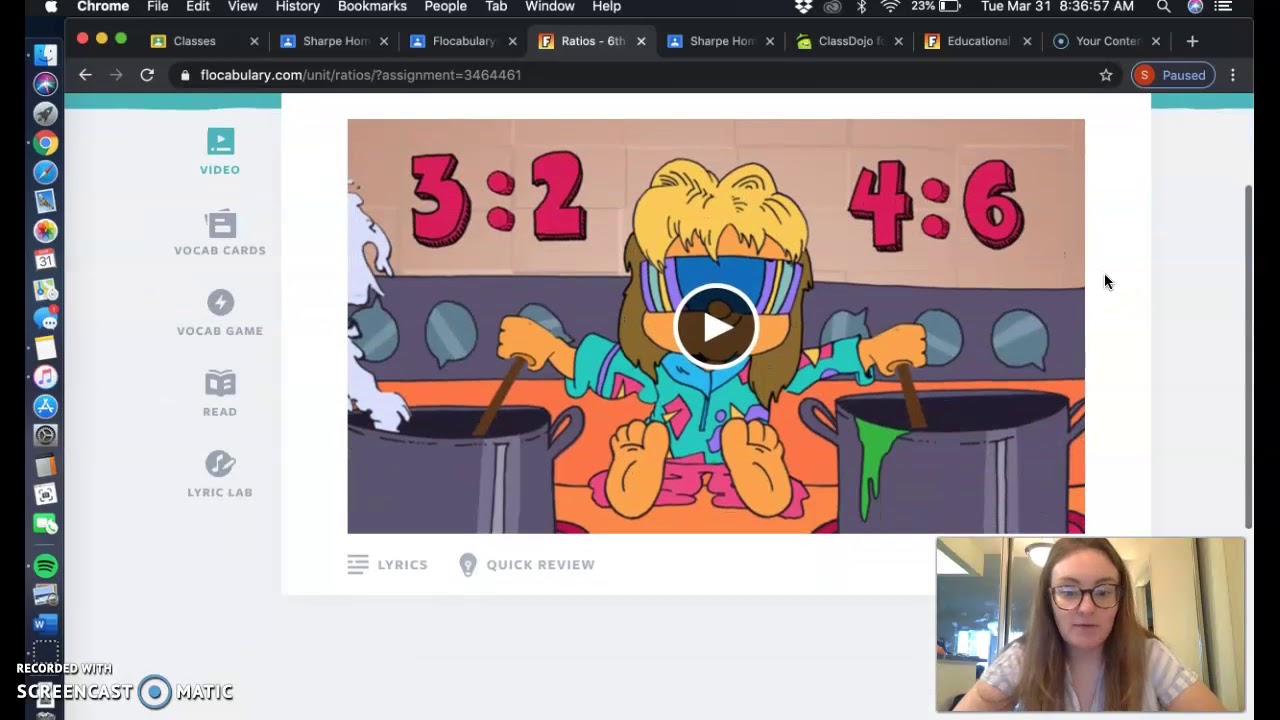
Task: Bookmark this page with the star
Action: pyautogui.click(x=1106, y=75)
